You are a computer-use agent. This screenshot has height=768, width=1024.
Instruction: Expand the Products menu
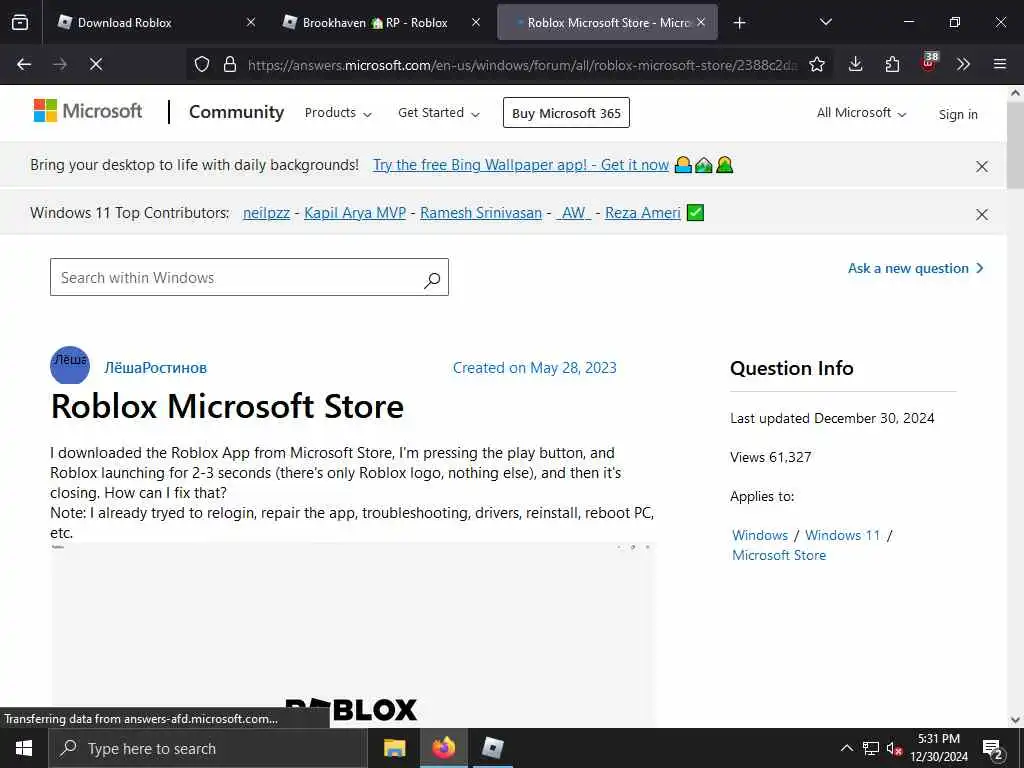pyautogui.click(x=338, y=113)
